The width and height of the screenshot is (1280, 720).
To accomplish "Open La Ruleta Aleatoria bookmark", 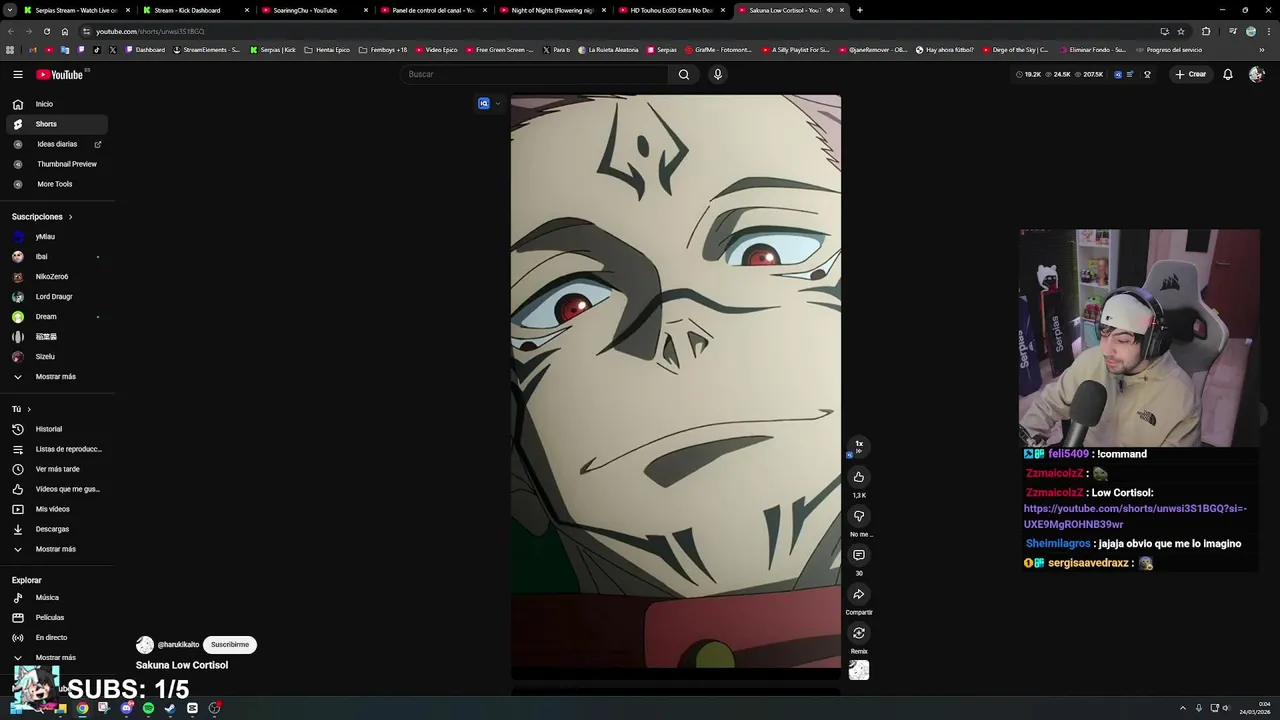I will 609,50.
